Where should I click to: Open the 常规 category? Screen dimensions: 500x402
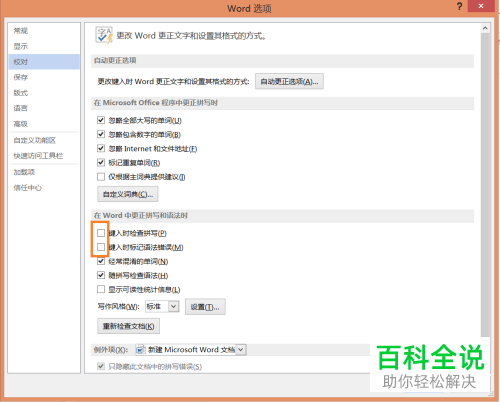[44, 31]
